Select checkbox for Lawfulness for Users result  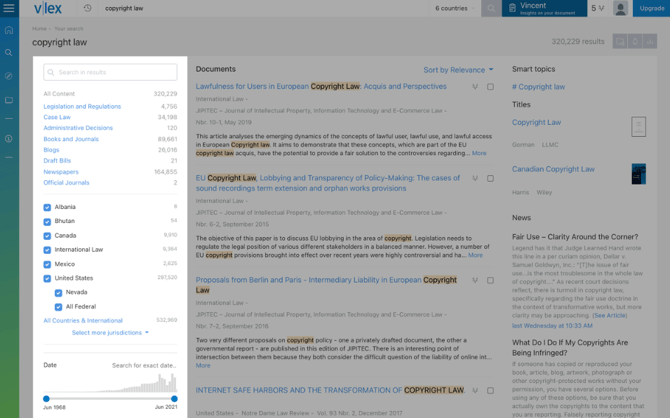click(491, 87)
